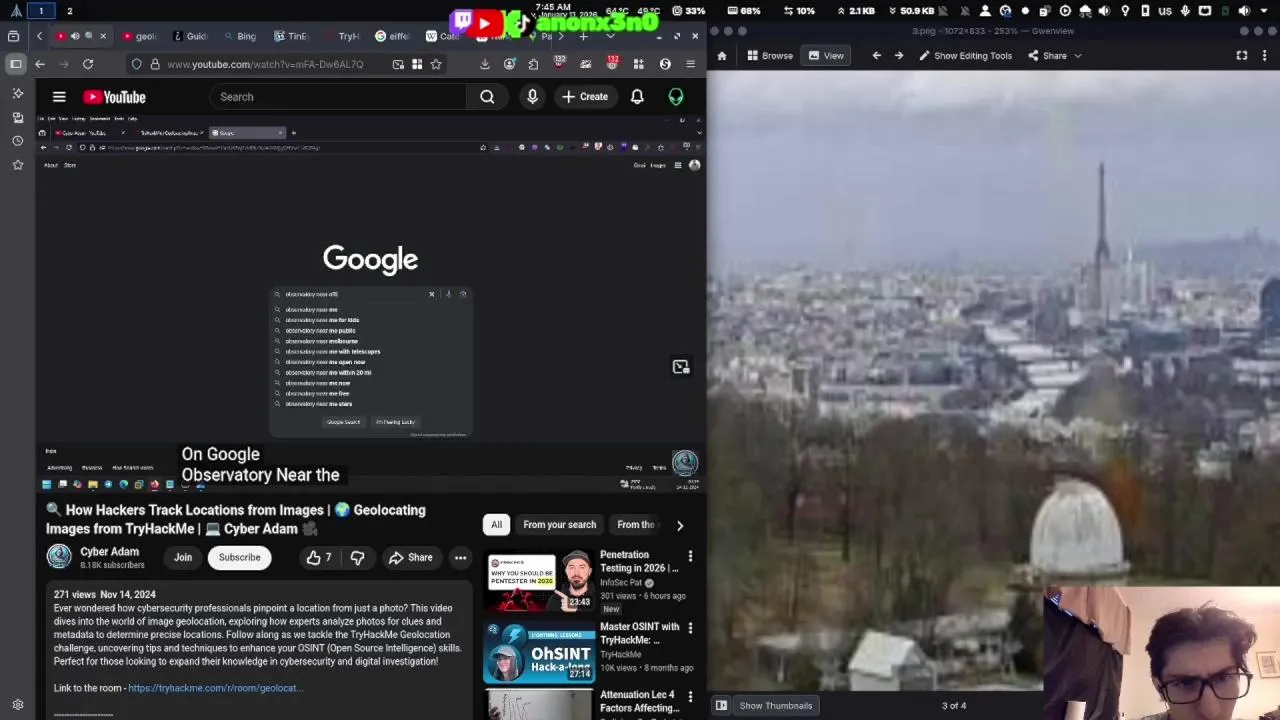Switch Gwenview to Browse mode

click(769, 56)
